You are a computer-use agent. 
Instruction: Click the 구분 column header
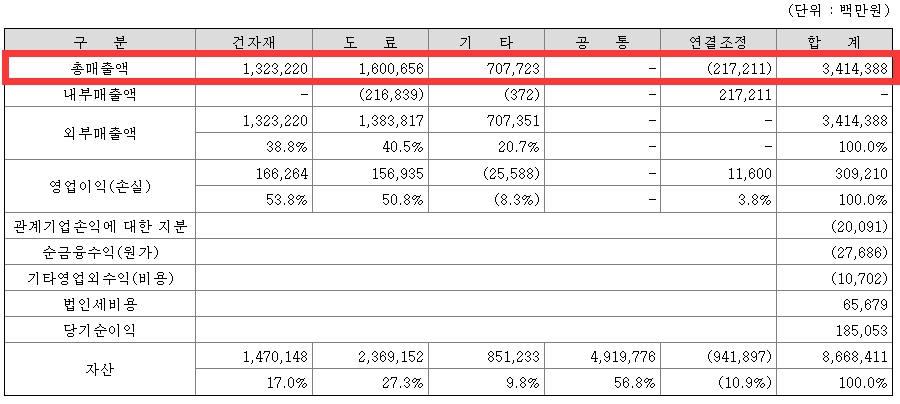point(101,43)
